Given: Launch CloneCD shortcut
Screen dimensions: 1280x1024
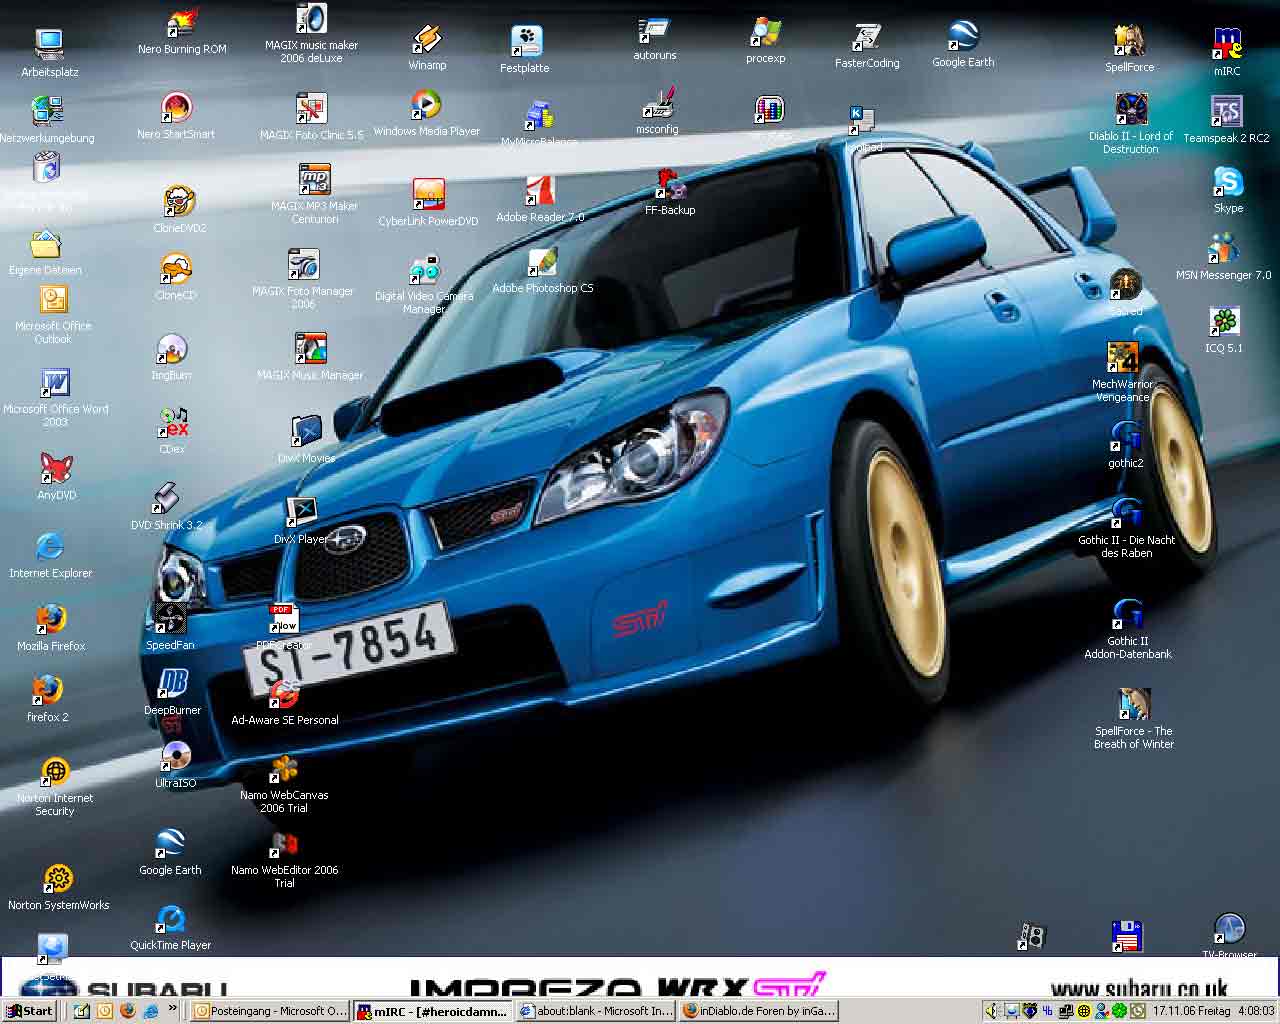Looking at the screenshot, I should pos(176,269).
